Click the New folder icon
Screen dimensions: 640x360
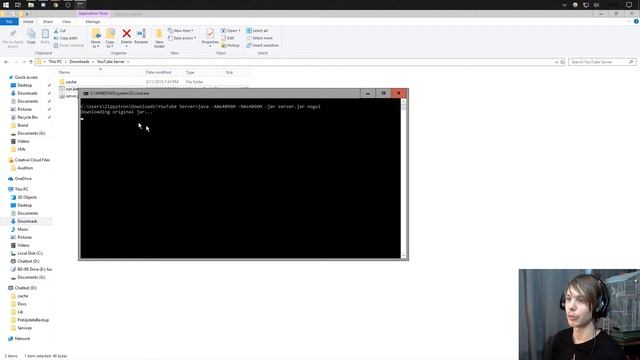tap(159, 34)
